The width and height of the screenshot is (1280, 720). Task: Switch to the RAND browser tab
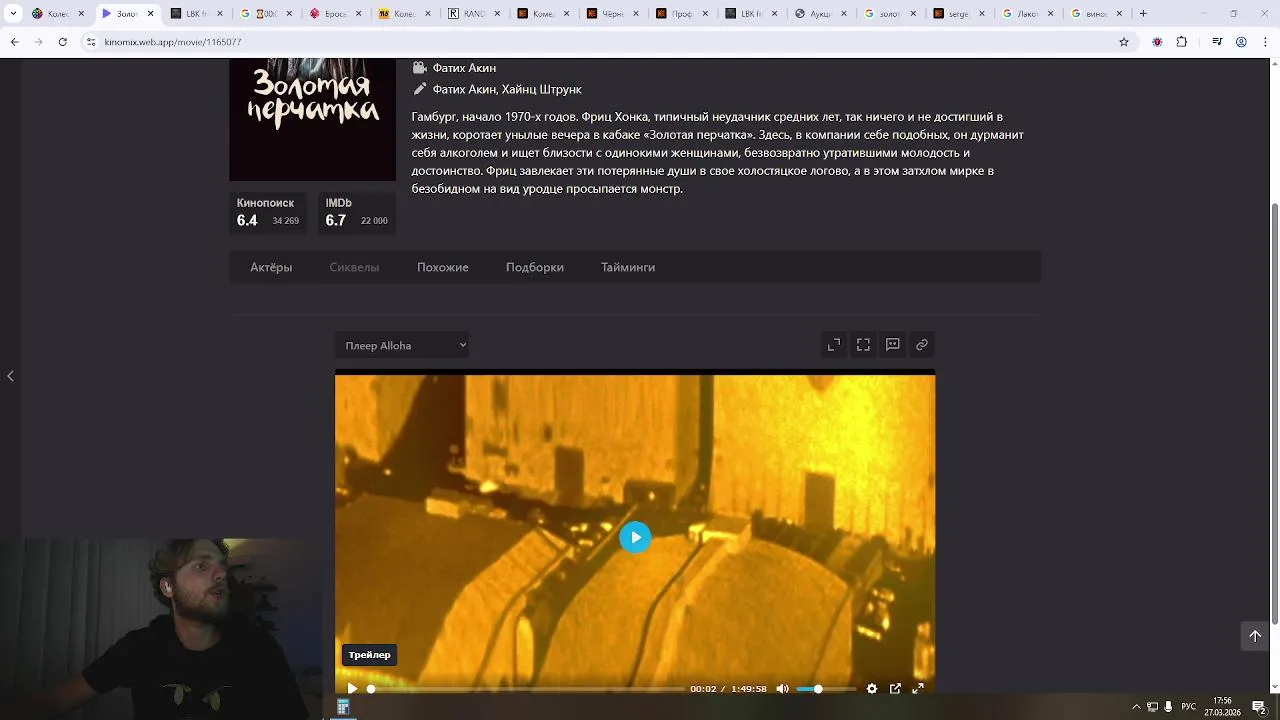[473, 14]
